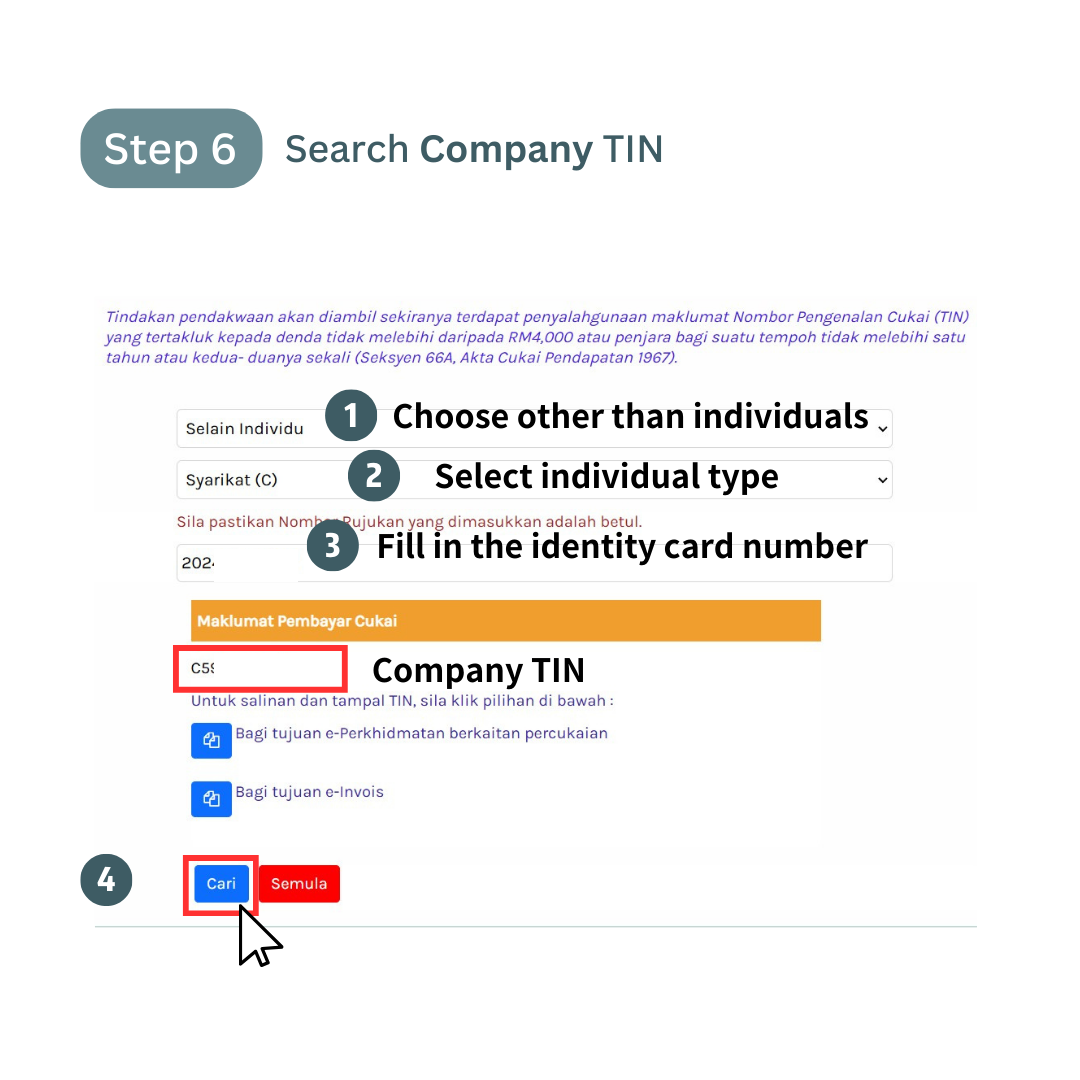Open the Syarikat (C) type dropdown

534,479
